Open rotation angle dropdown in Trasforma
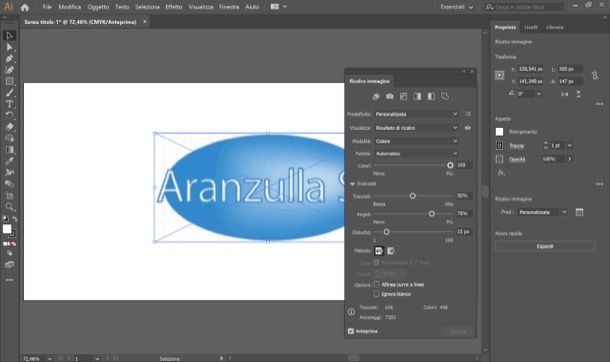 (x=539, y=94)
